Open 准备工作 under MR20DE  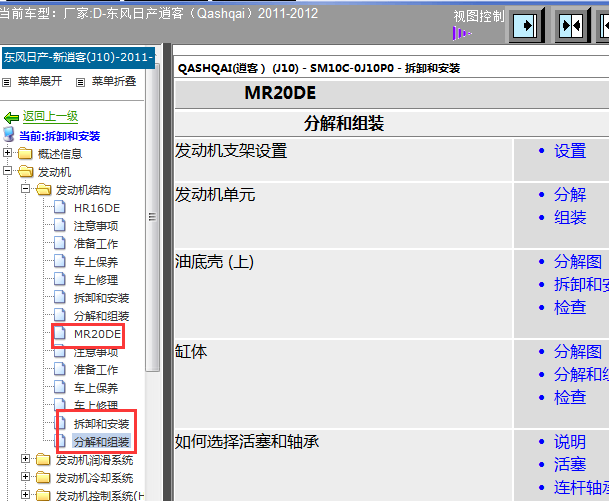[96, 370]
